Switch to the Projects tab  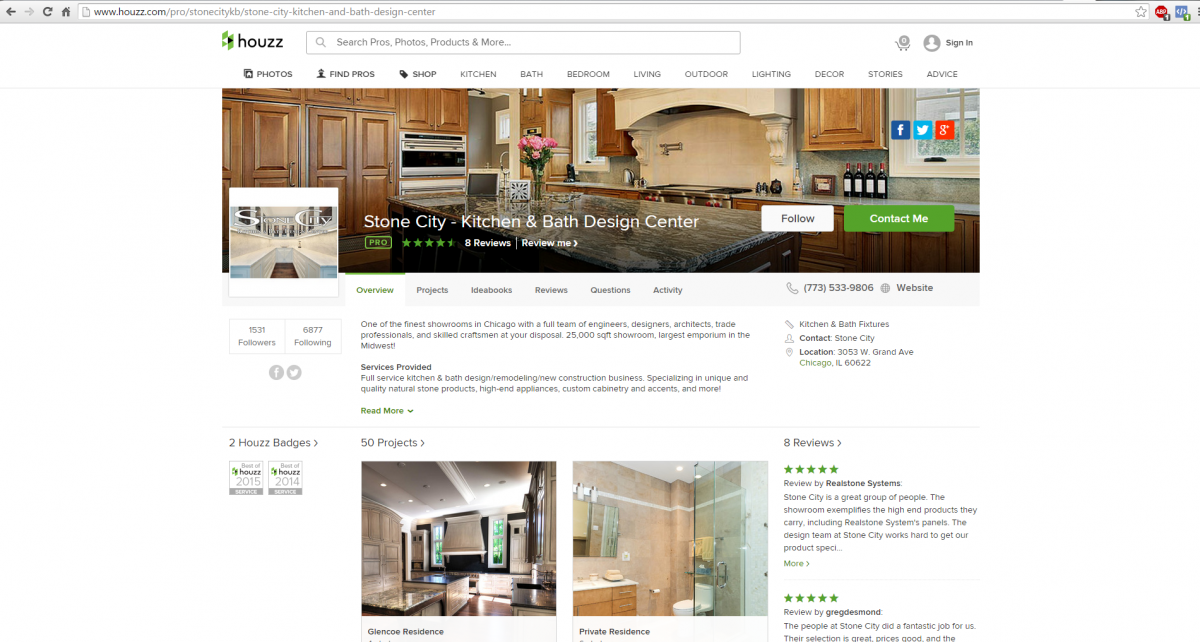pos(432,290)
